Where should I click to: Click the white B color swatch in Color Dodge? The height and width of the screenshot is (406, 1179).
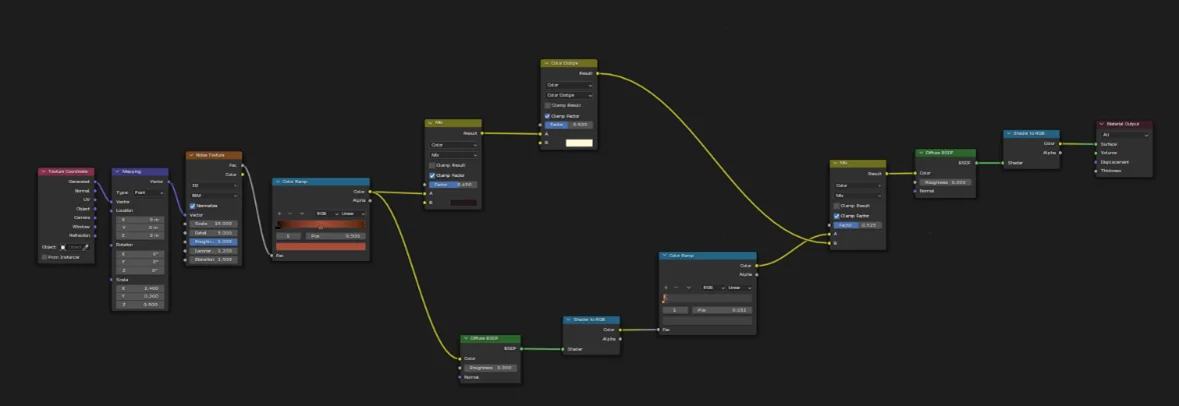[x=579, y=143]
